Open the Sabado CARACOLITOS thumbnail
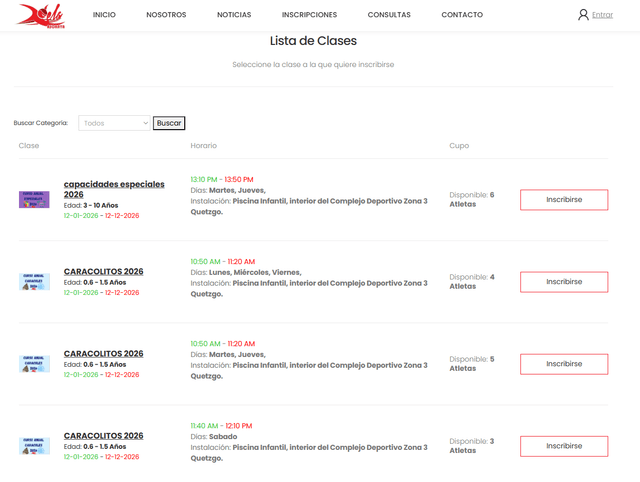Screen dimensions: 640x482 click(x=34, y=446)
